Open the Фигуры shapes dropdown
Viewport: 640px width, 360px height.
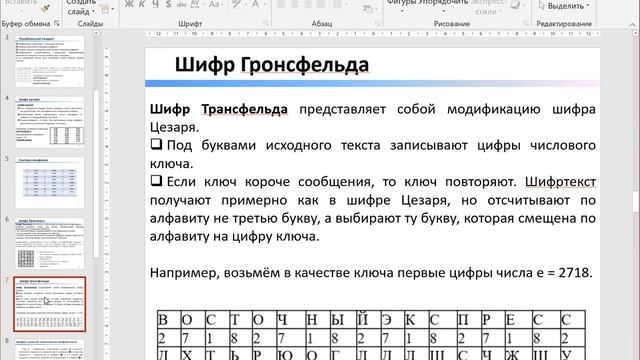[x=401, y=6]
